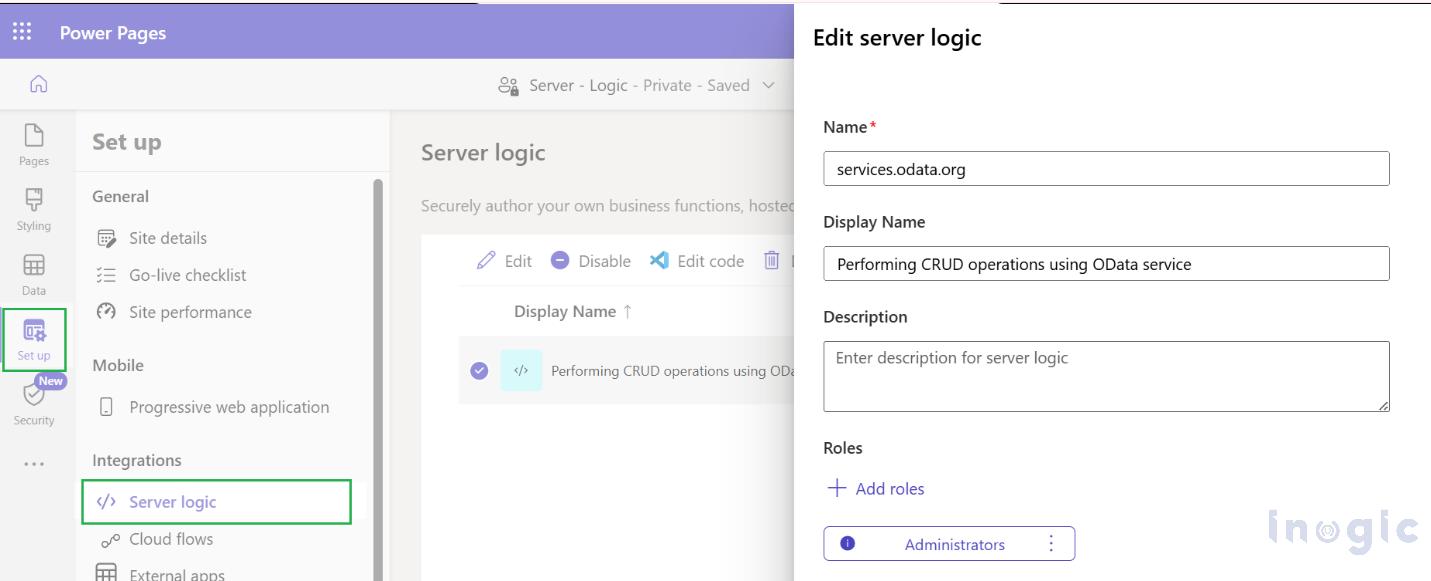Click the code icon of server logic row
This screenshot has height=581, width=1431.
point(521,371)
